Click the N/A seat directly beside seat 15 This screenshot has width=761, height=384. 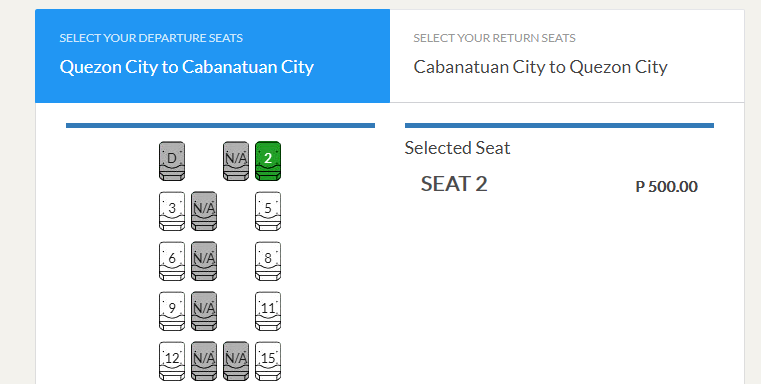pos(236,361)
